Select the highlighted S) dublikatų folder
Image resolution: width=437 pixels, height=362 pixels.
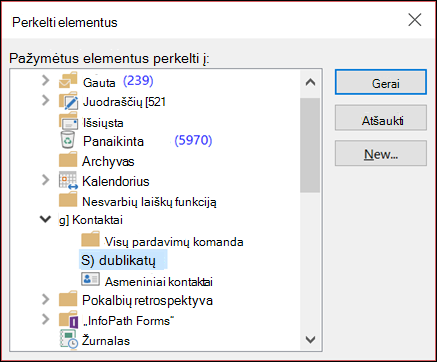pos(123,260)
